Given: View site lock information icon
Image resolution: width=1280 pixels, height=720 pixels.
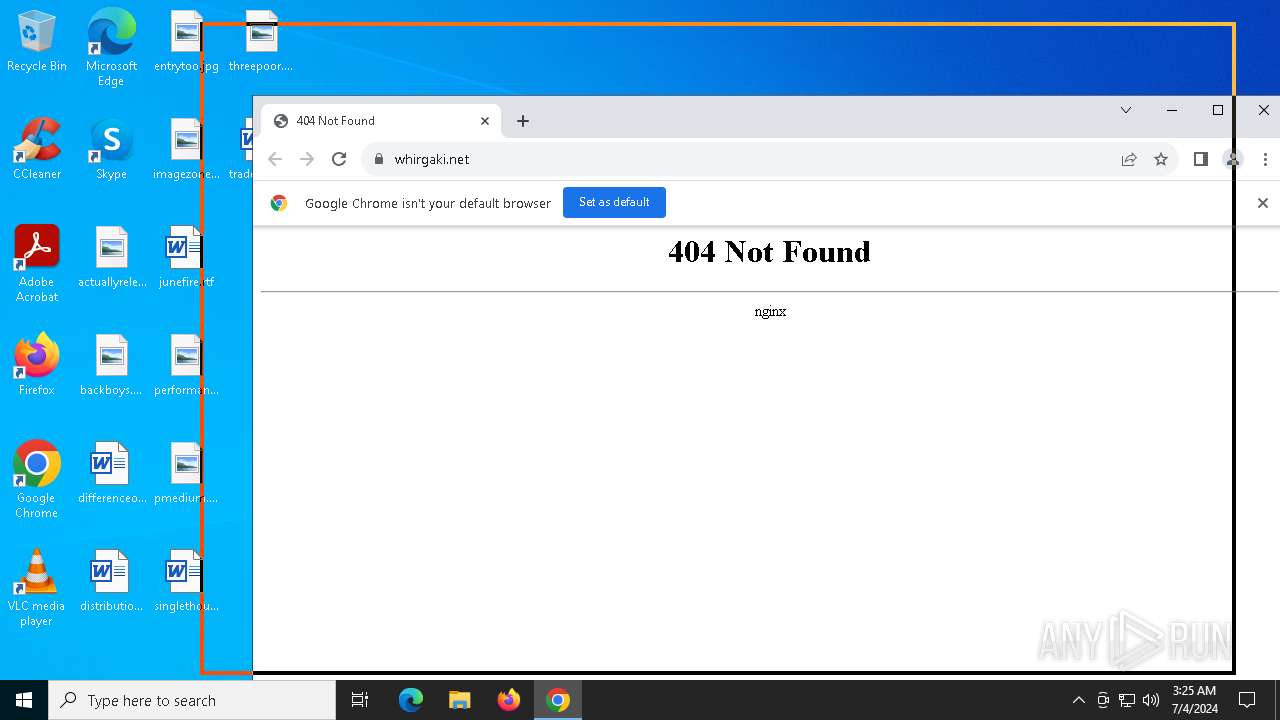Looking at the screenshot, I should pyautogui.click(x=378, y=159).
